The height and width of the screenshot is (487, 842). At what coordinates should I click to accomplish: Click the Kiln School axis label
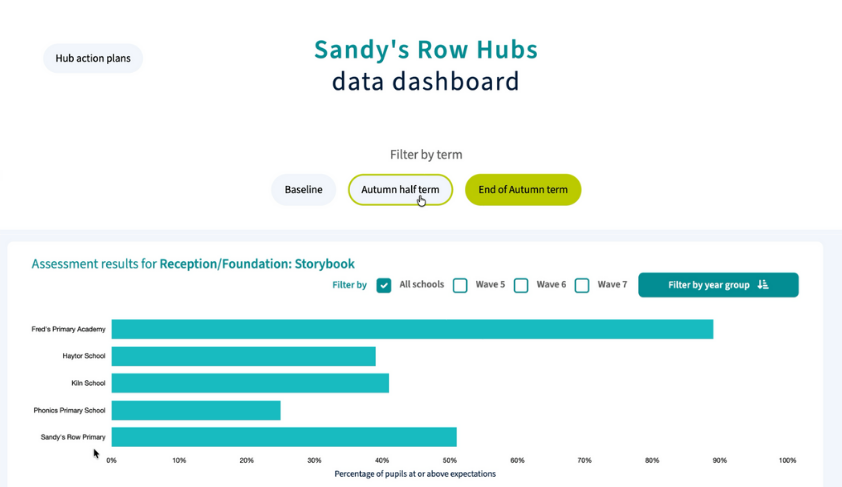click(x=88, y=383)
